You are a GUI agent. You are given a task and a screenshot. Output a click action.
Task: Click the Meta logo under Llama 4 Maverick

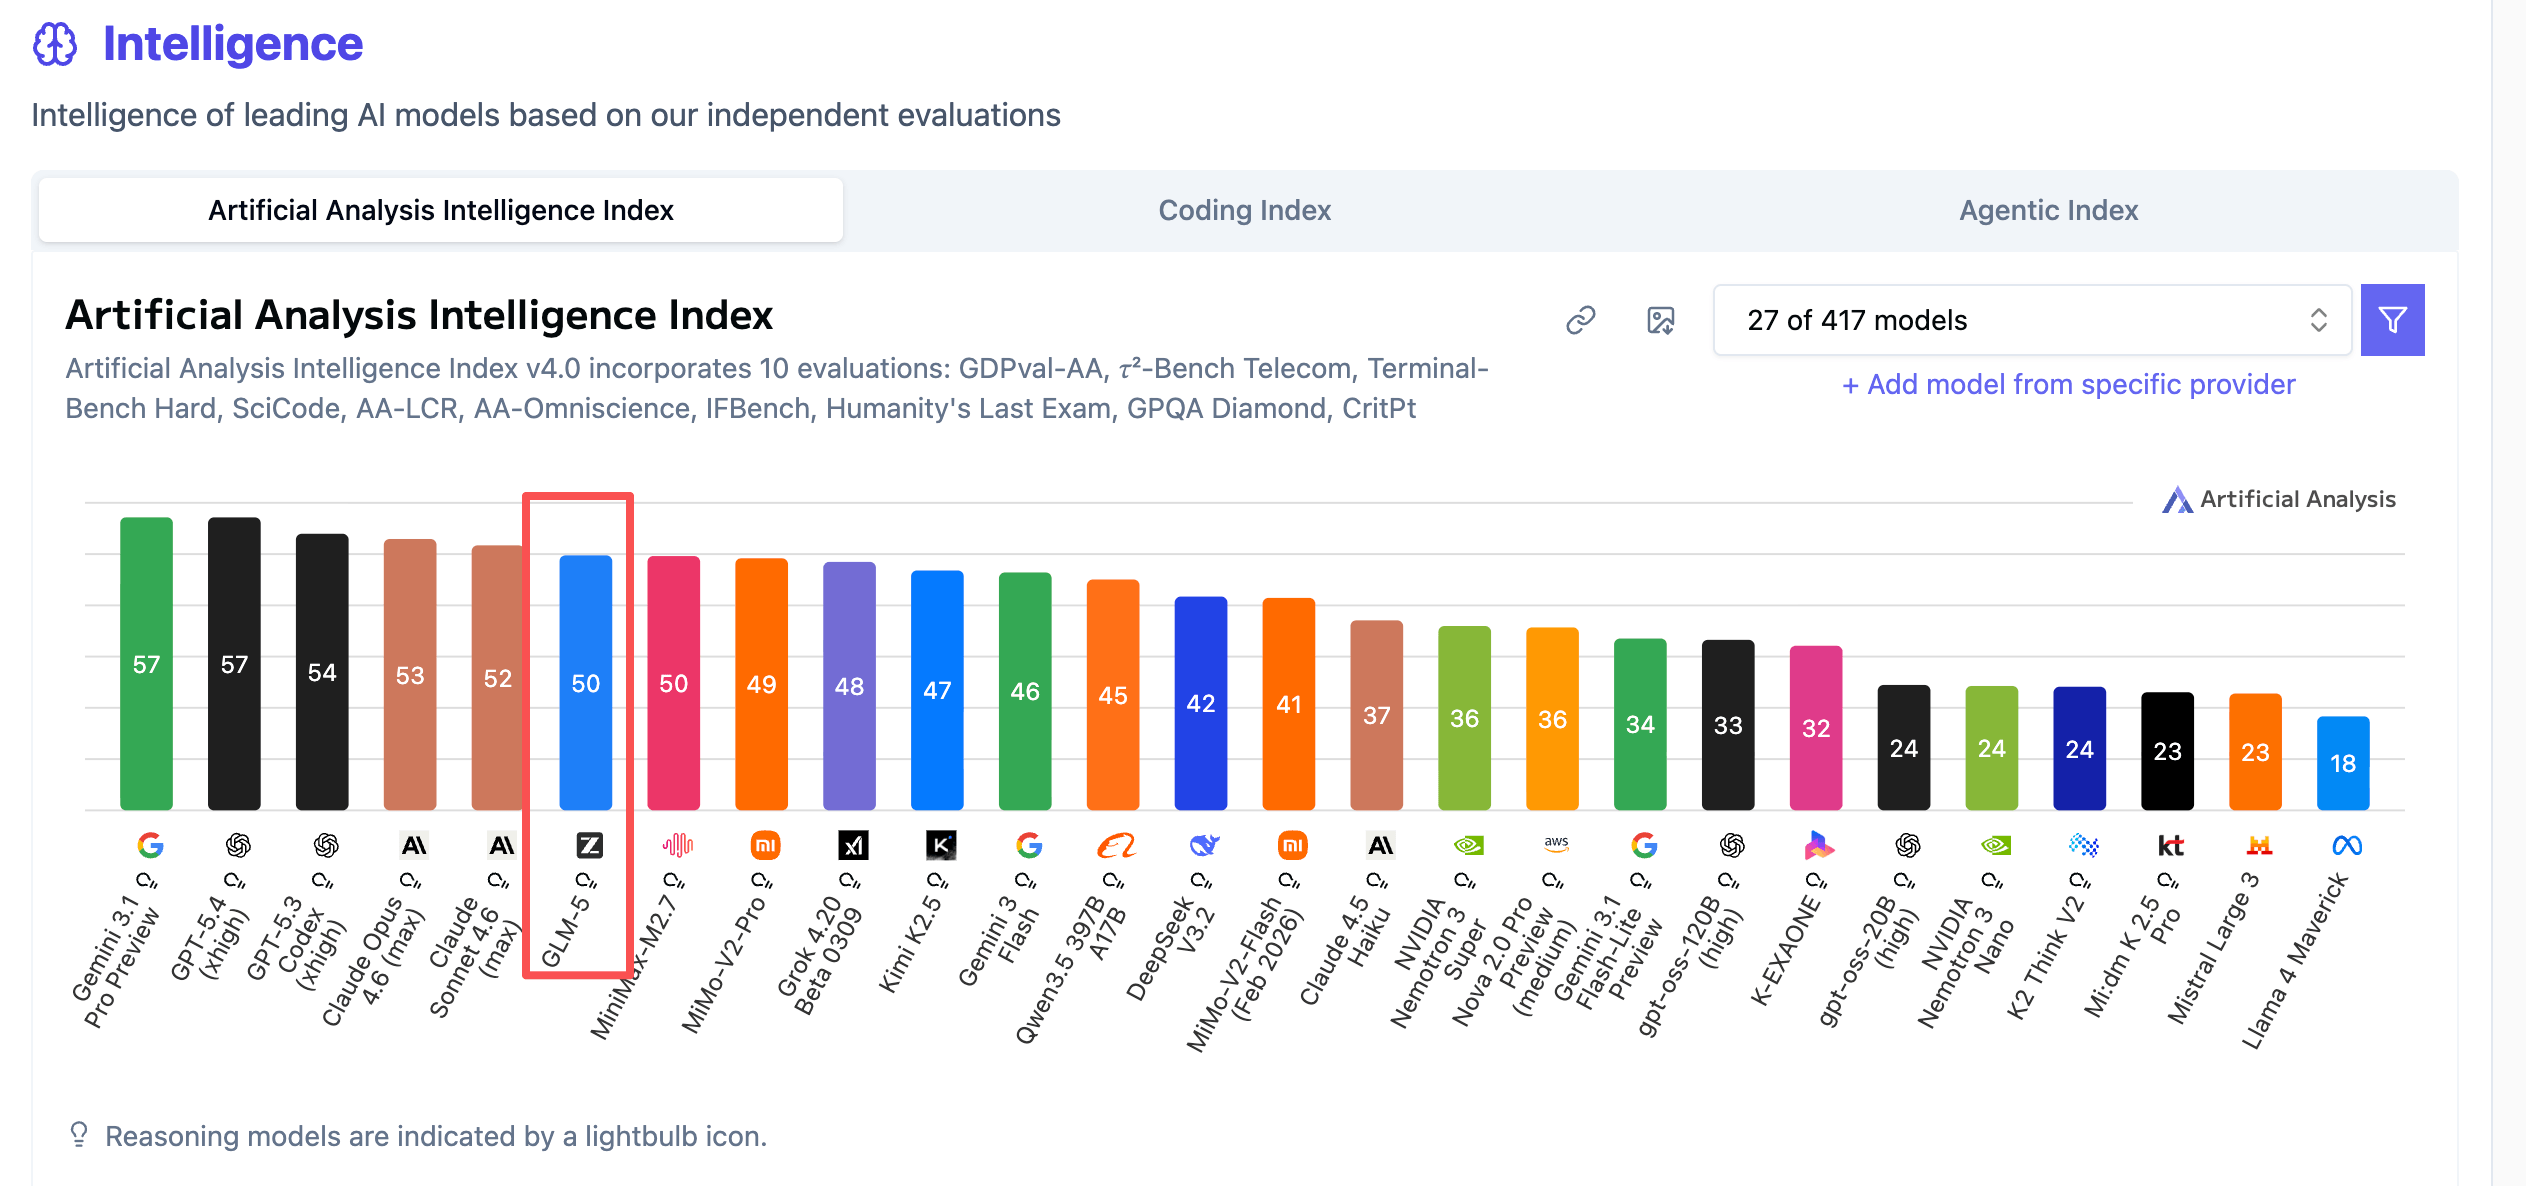pos(2346,846)
